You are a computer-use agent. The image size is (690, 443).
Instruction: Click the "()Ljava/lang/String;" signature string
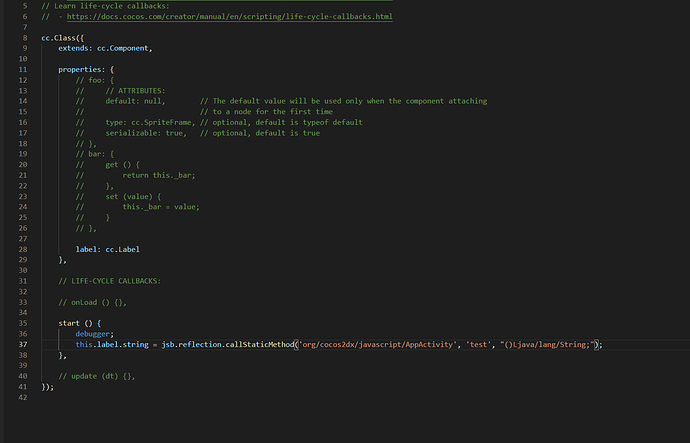coord(547,344)
